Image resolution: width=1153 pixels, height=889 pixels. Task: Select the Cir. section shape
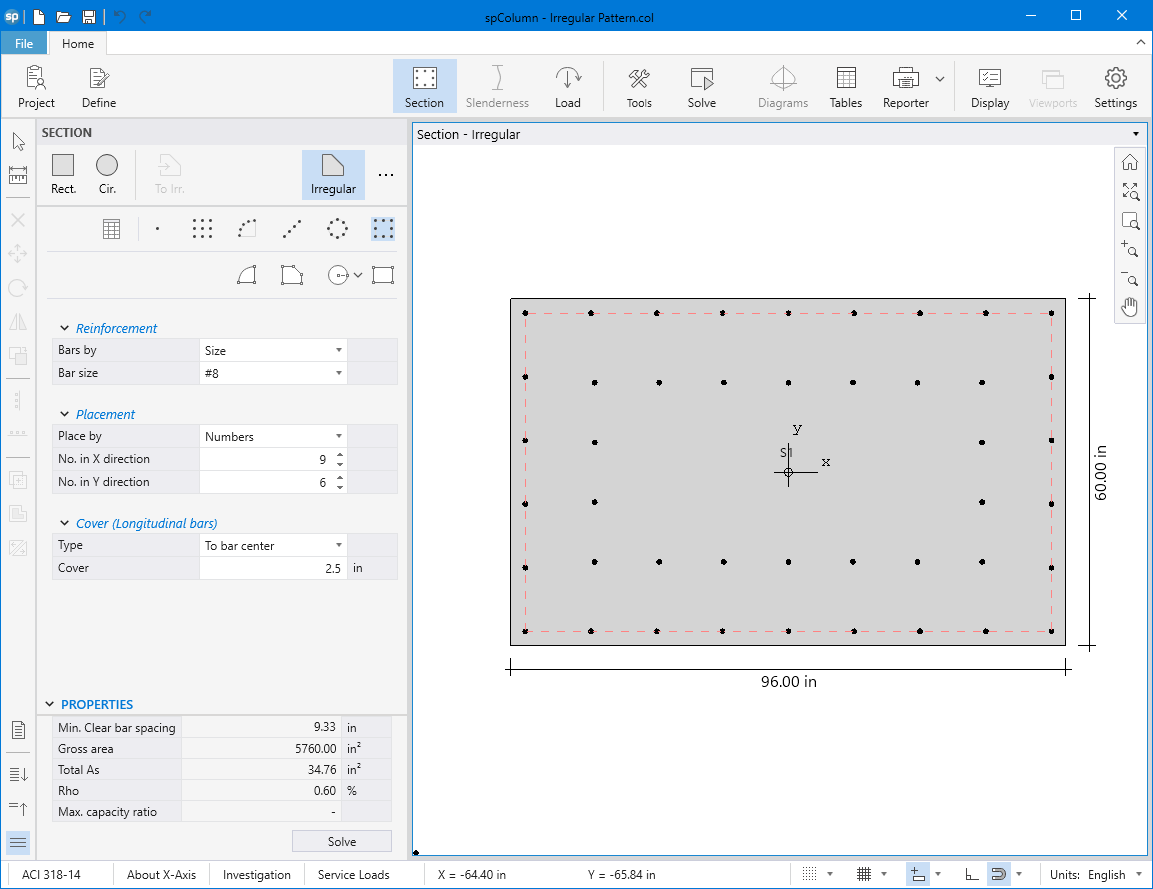pos(107,174)
